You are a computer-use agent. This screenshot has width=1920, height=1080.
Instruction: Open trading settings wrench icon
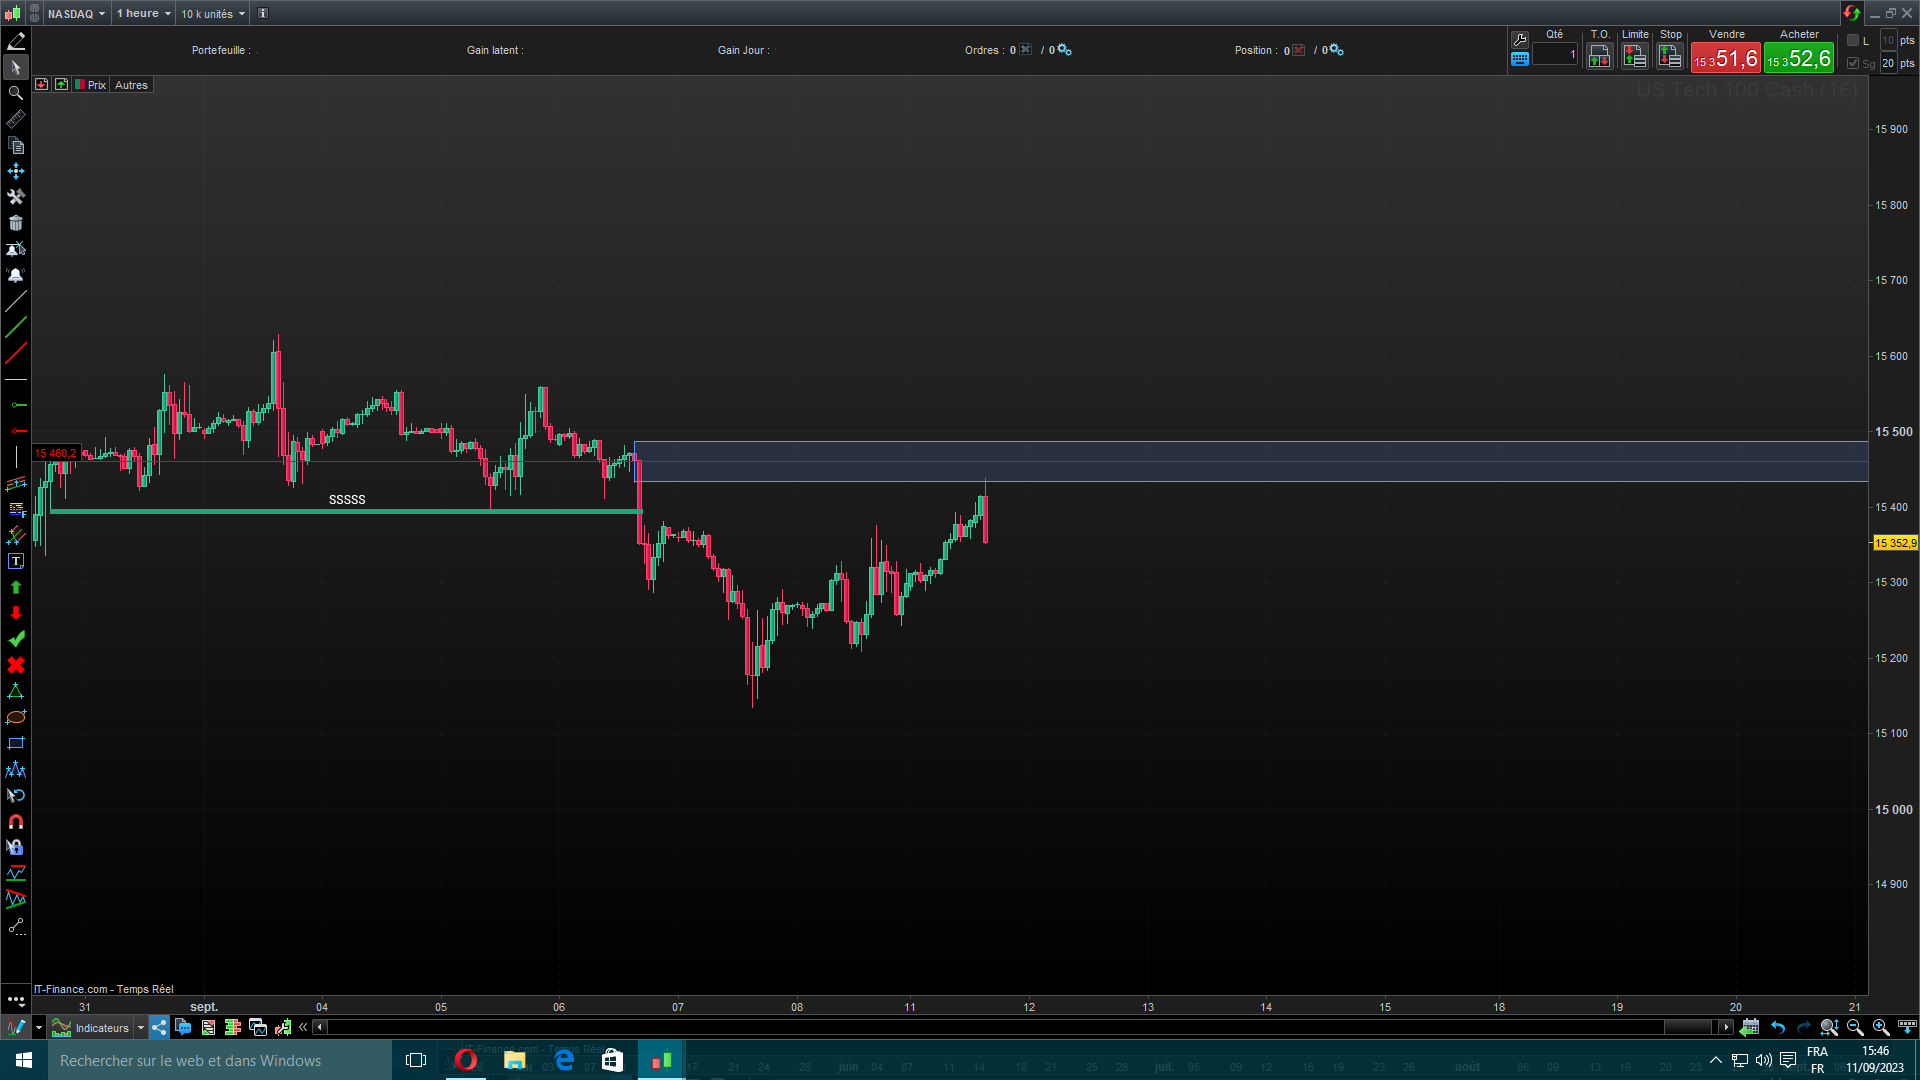[x=1520, y=40]
